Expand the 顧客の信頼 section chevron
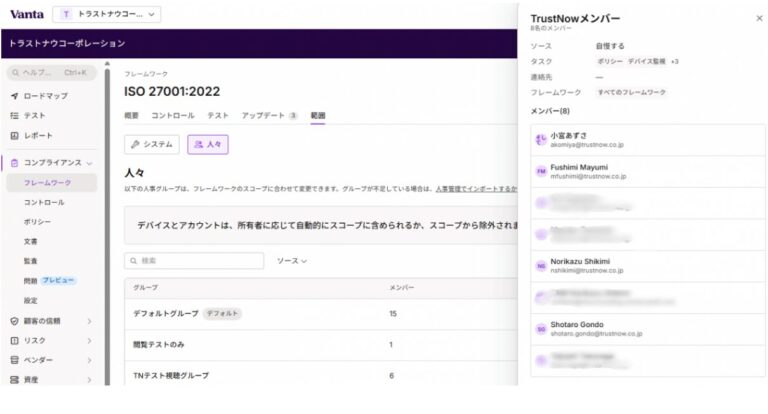 click(x=90, y=321)
